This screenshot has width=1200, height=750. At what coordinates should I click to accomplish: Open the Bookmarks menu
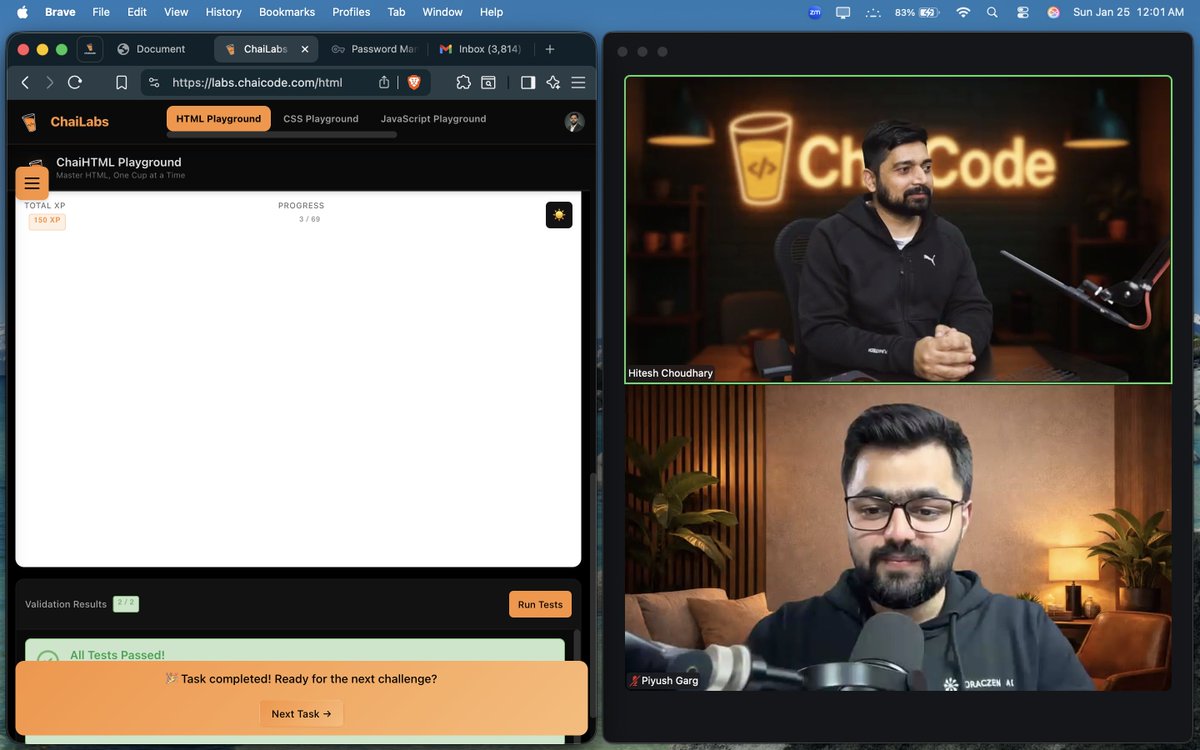point(287,12)
